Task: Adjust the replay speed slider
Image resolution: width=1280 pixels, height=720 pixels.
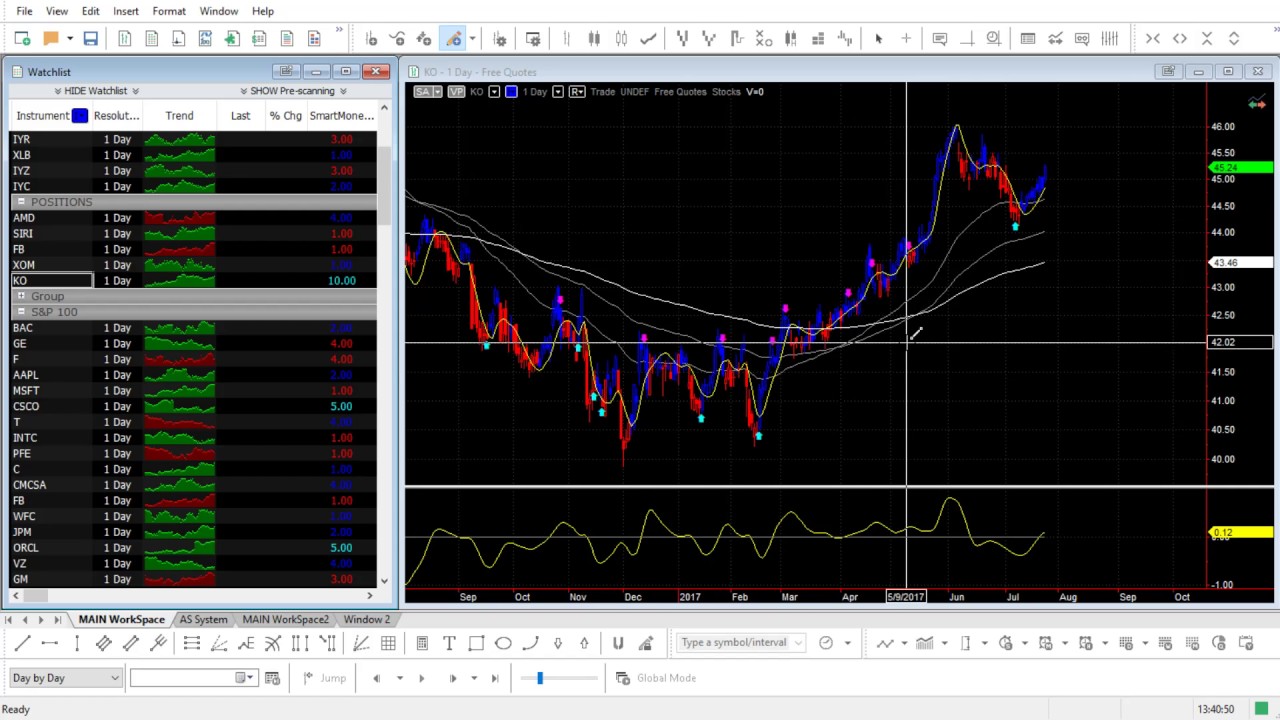Action: point(540,678)
